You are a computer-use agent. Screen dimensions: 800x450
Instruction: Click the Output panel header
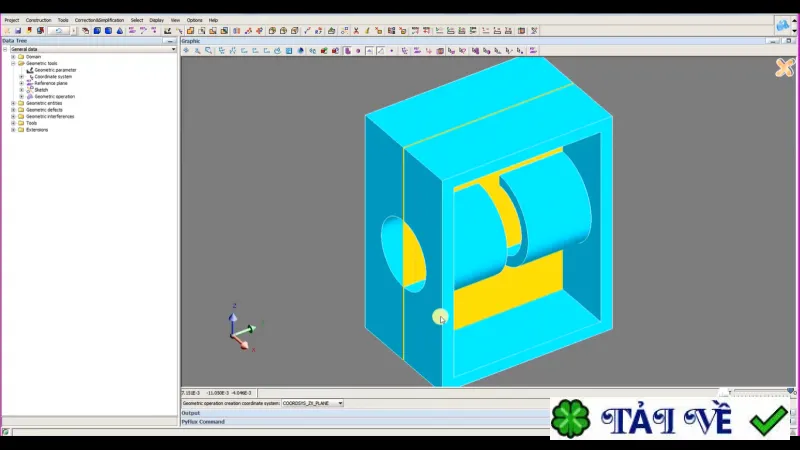tap(364, 413)
